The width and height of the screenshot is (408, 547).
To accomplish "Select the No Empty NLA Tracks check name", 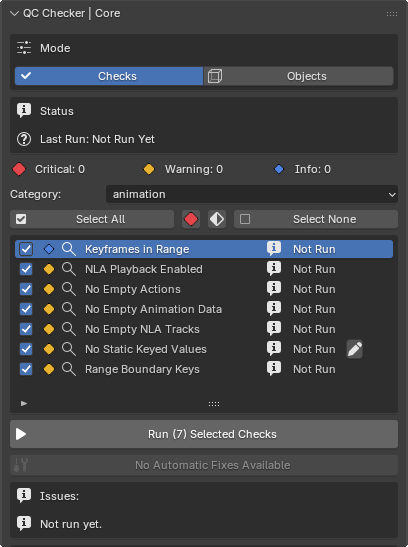I will click(142, 329).
